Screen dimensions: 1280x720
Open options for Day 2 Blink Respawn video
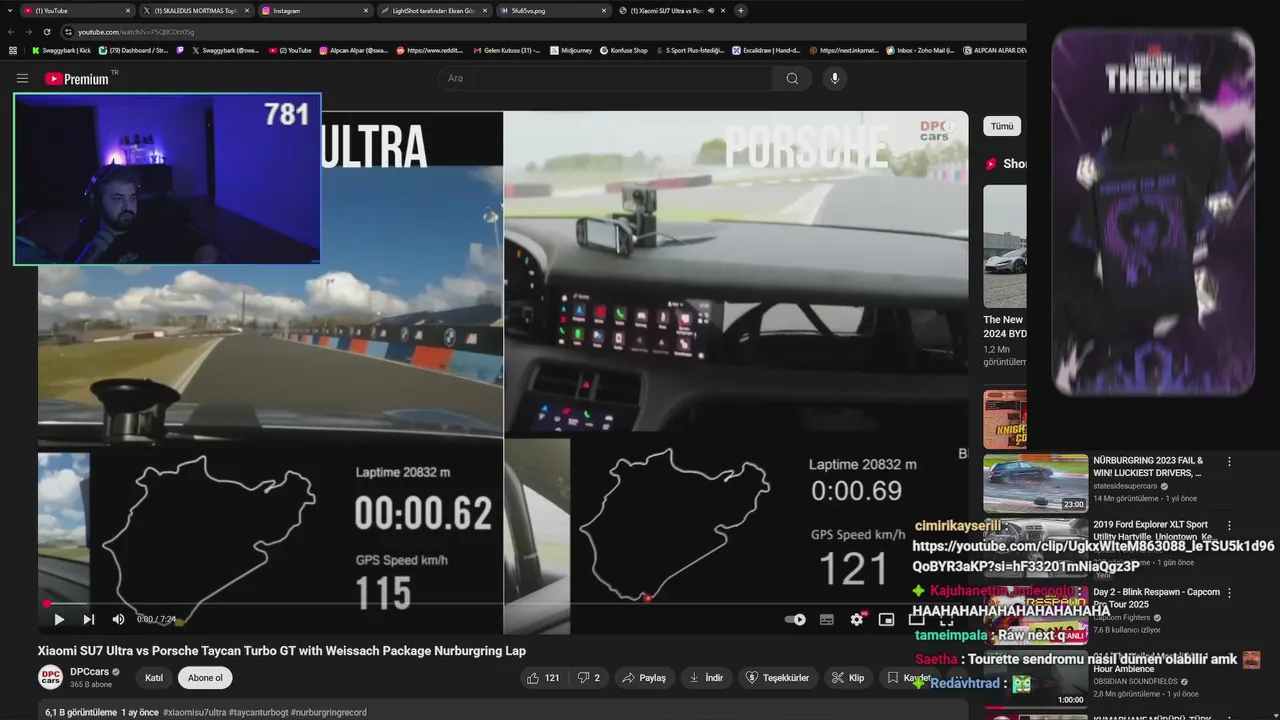[x=1229, y=593]
